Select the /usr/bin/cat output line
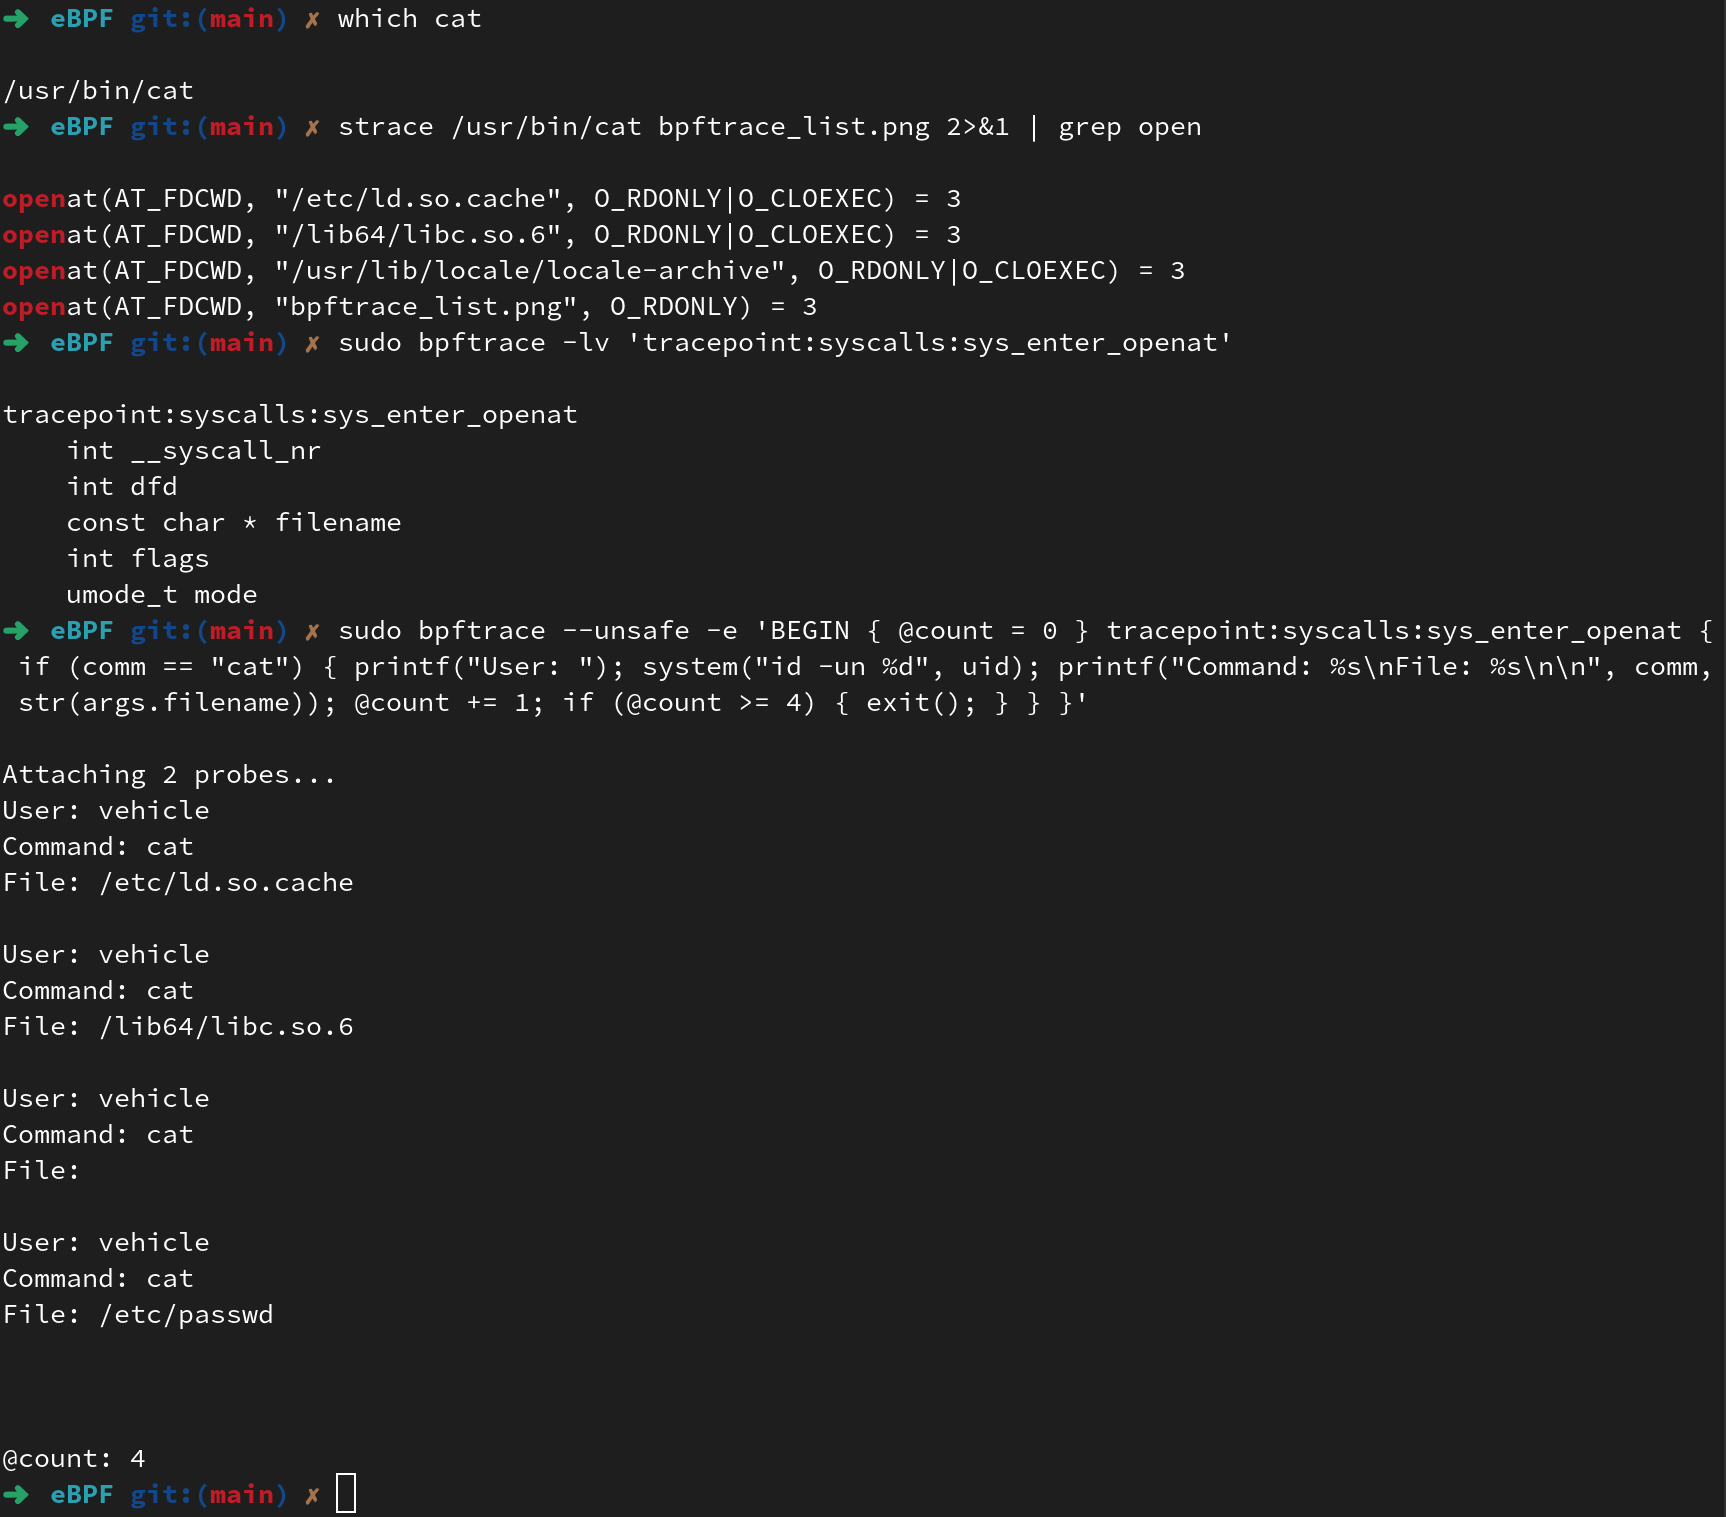 (98, 91)
